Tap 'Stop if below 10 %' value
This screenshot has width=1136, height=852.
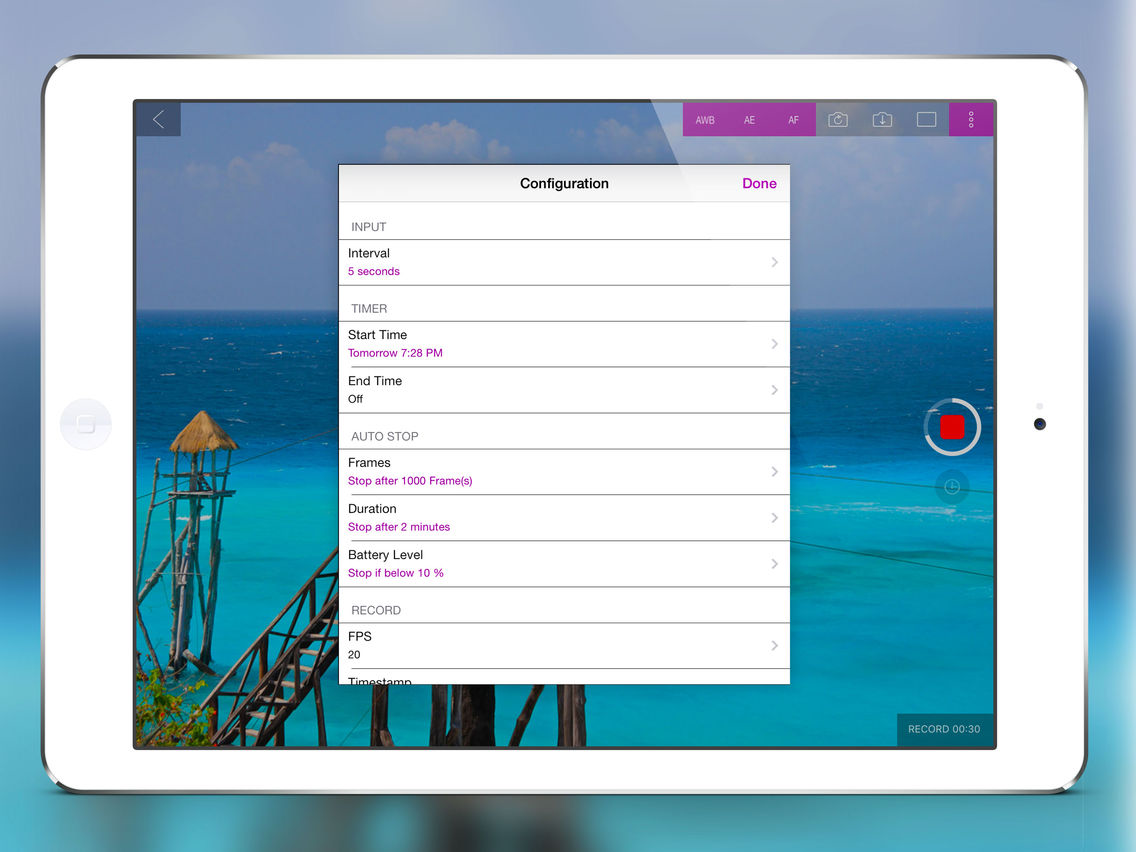(396, 573)
